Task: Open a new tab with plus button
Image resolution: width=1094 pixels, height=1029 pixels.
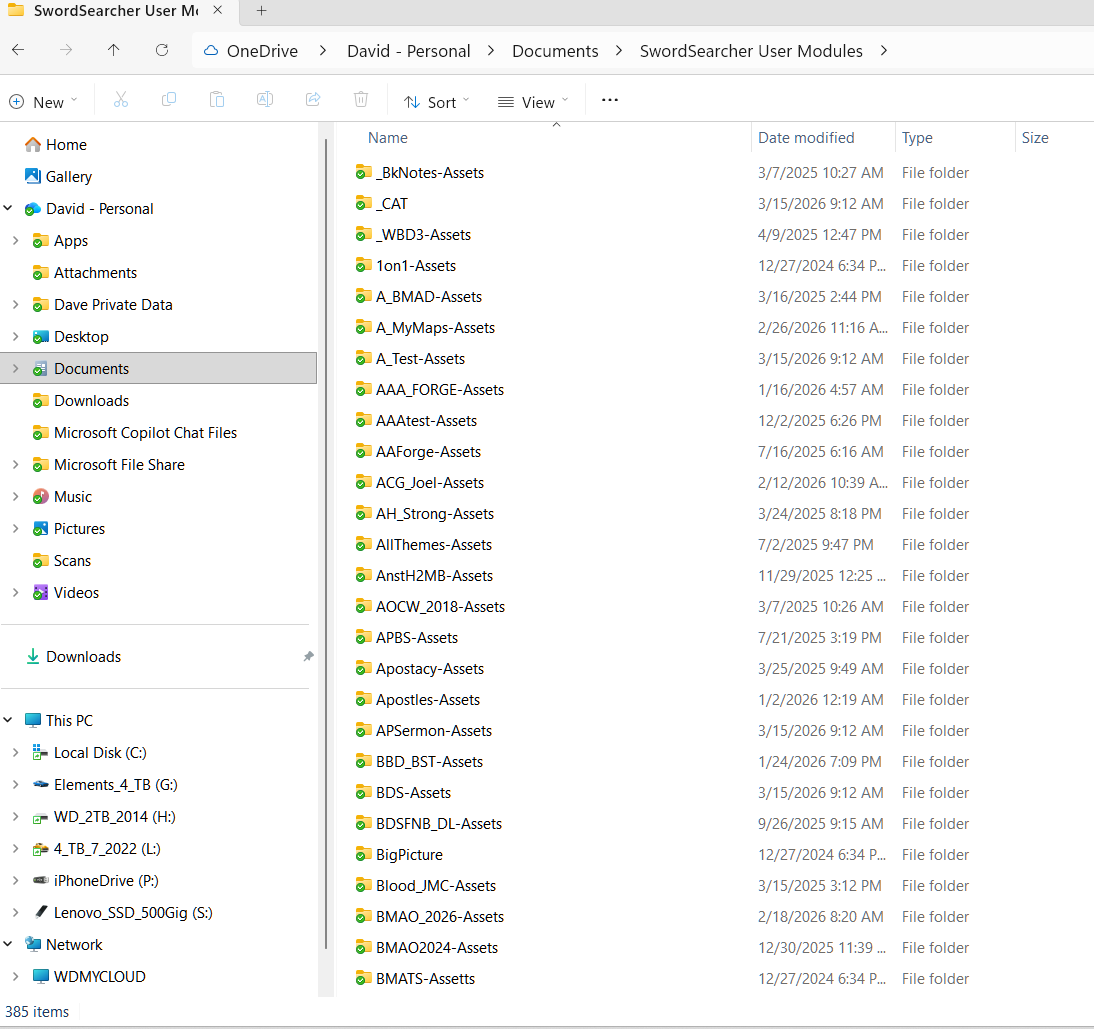Action: pyautogui.click(x=262, y=10)
